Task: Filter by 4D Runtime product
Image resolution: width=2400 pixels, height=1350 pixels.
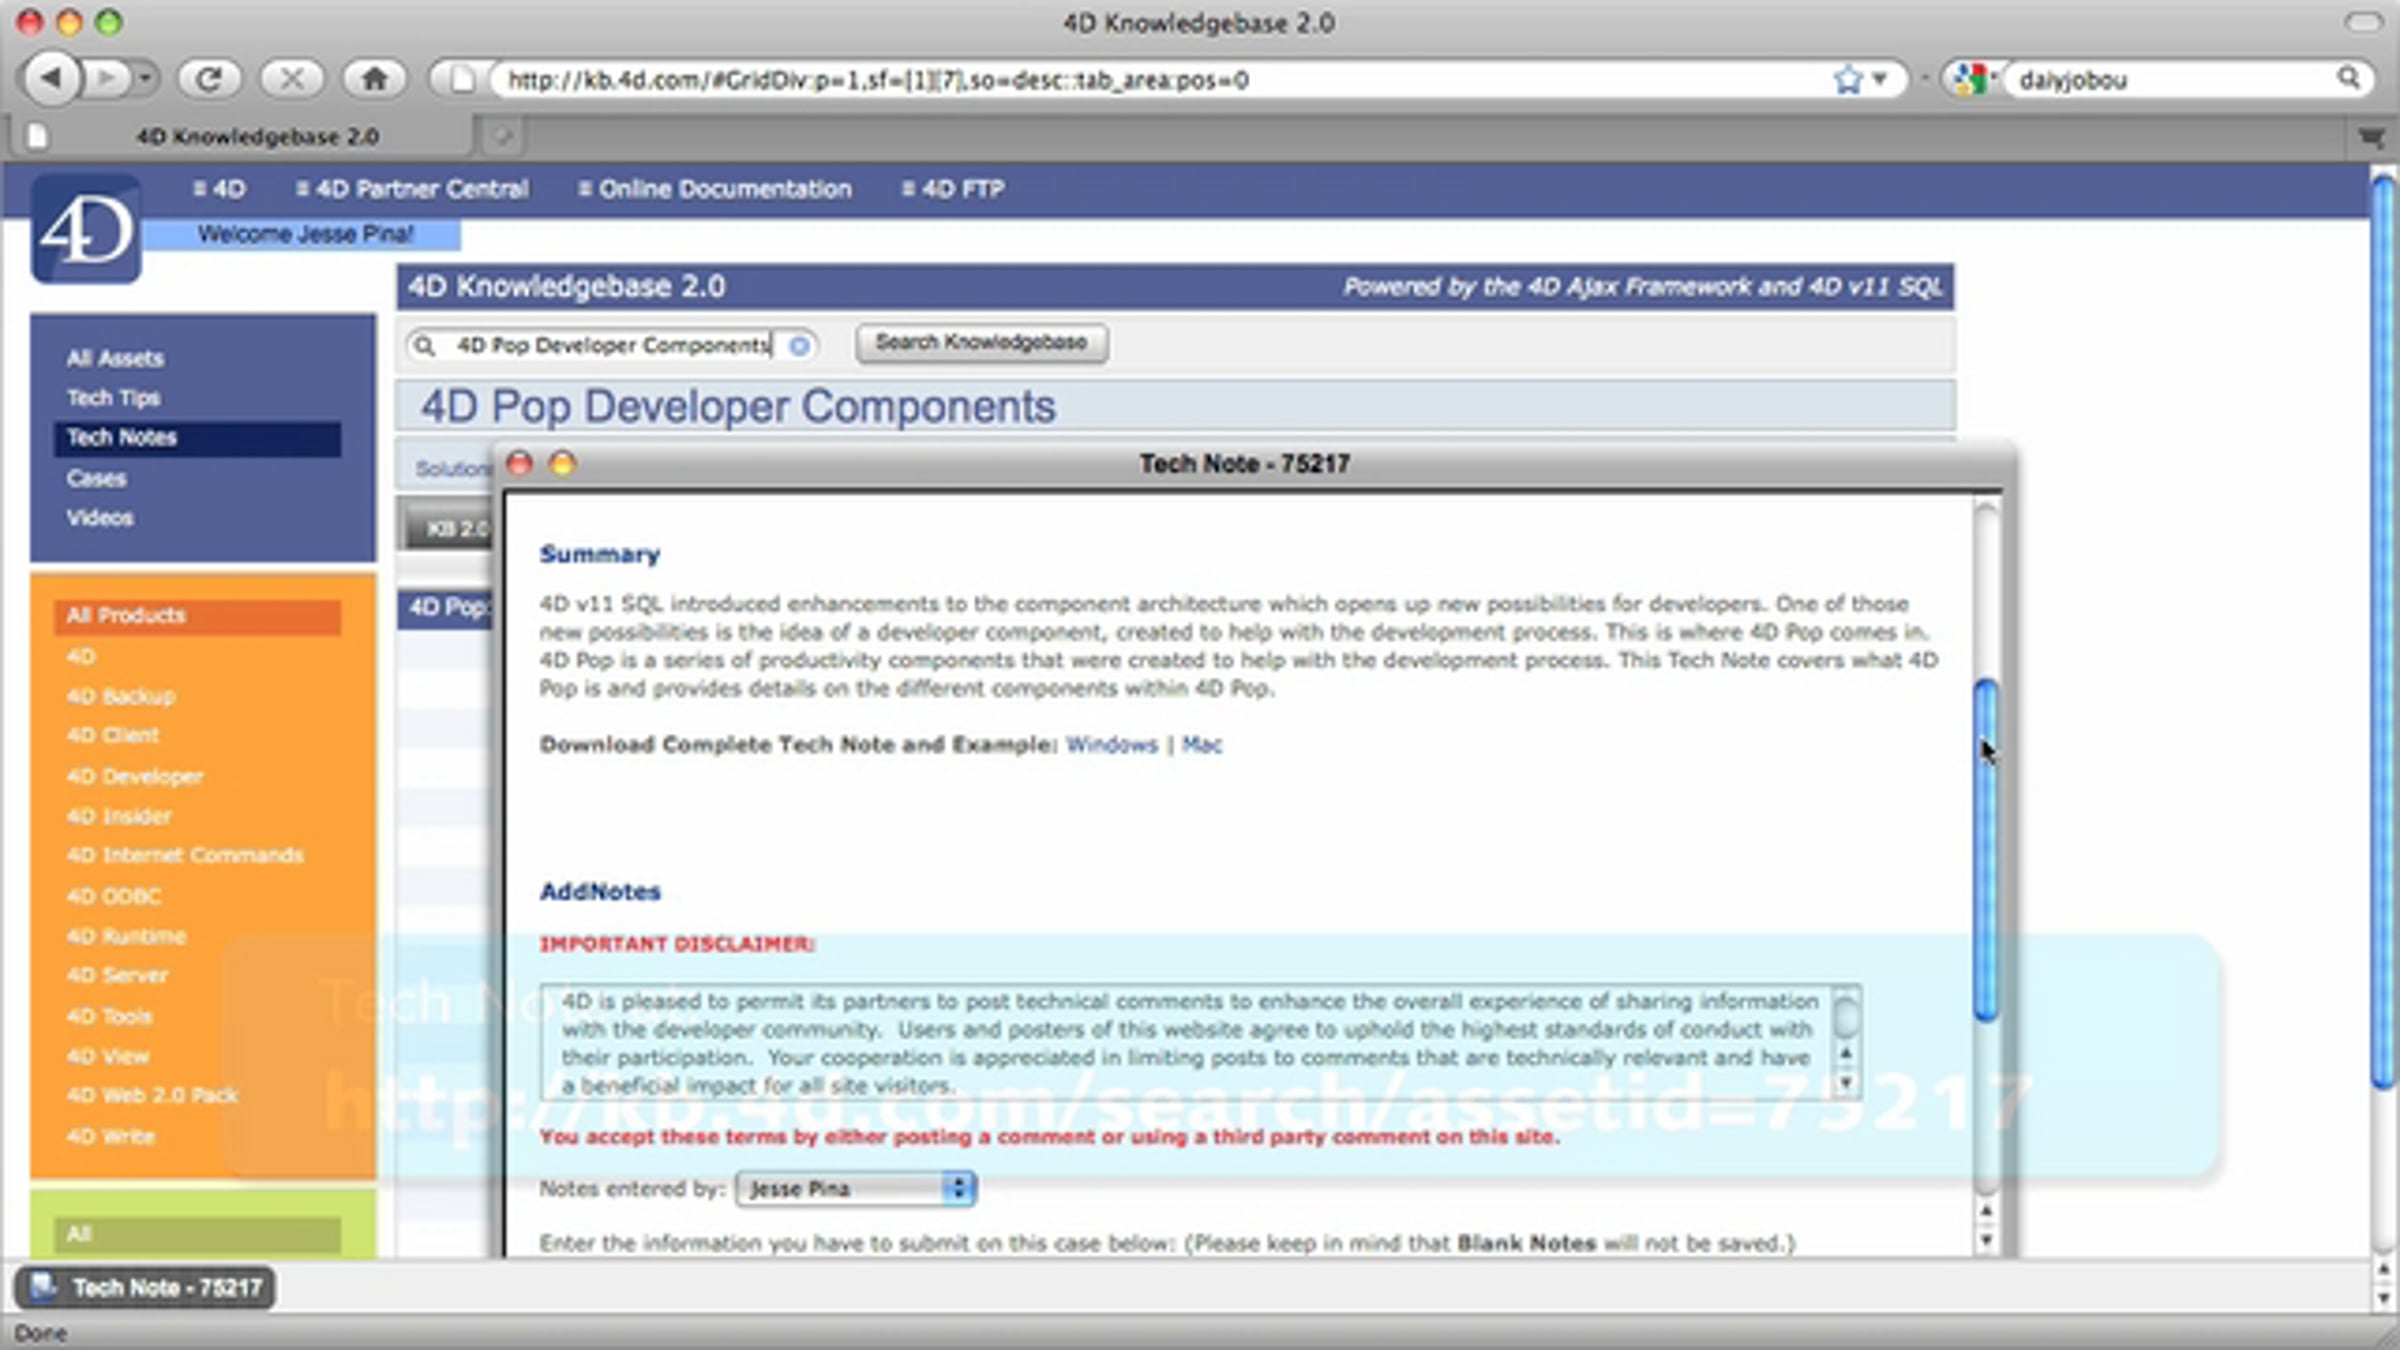Action: [x=126, y=936]
